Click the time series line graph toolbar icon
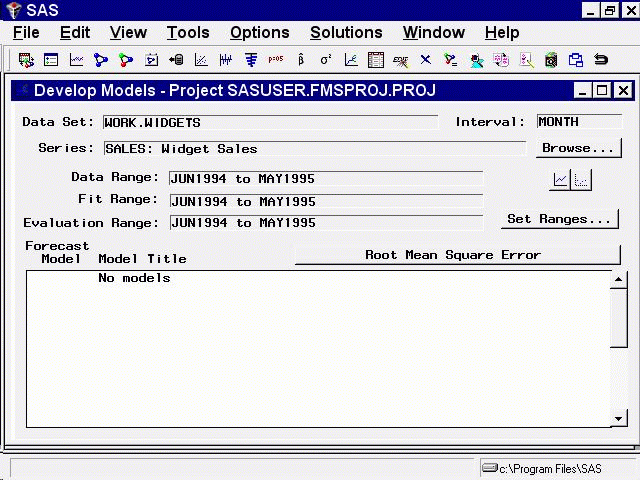This screenshot has width=640, height=480. pyautogui.click(x=76, y=60)
